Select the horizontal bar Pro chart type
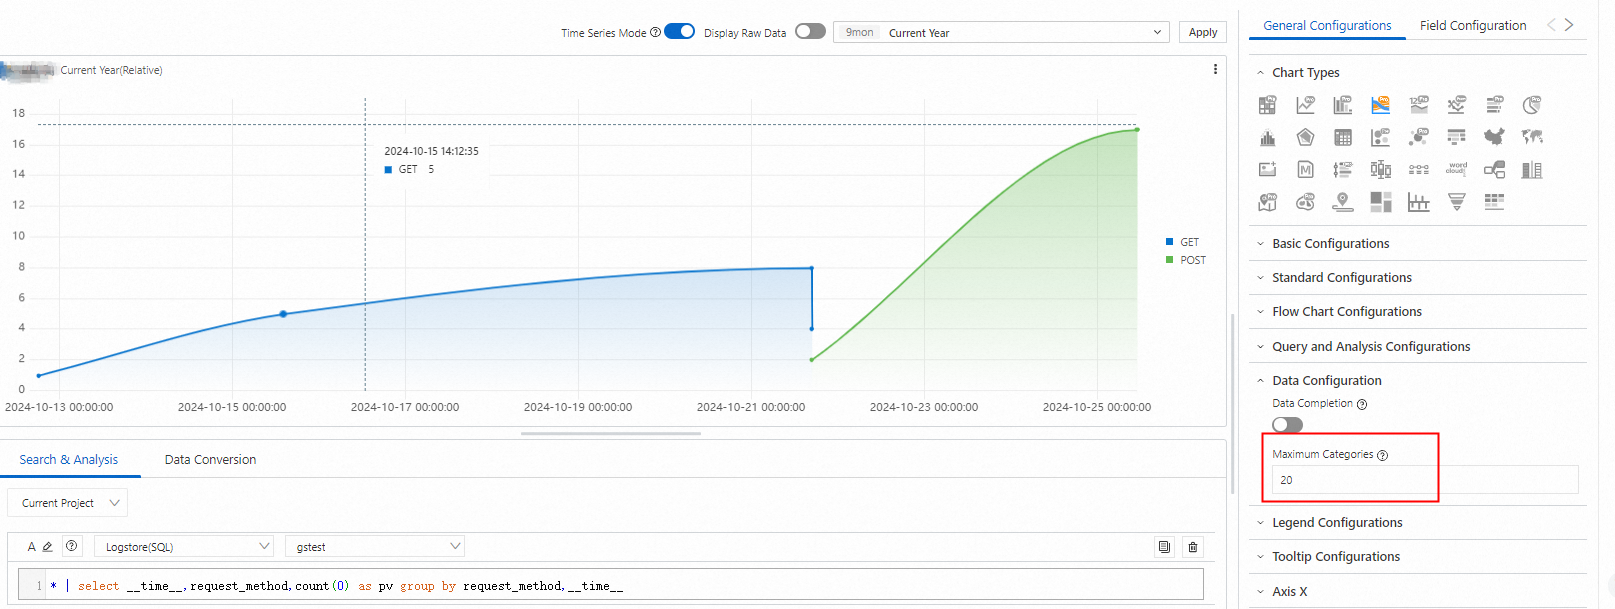The image size is (1615, 609). (x=1494, y=105)
